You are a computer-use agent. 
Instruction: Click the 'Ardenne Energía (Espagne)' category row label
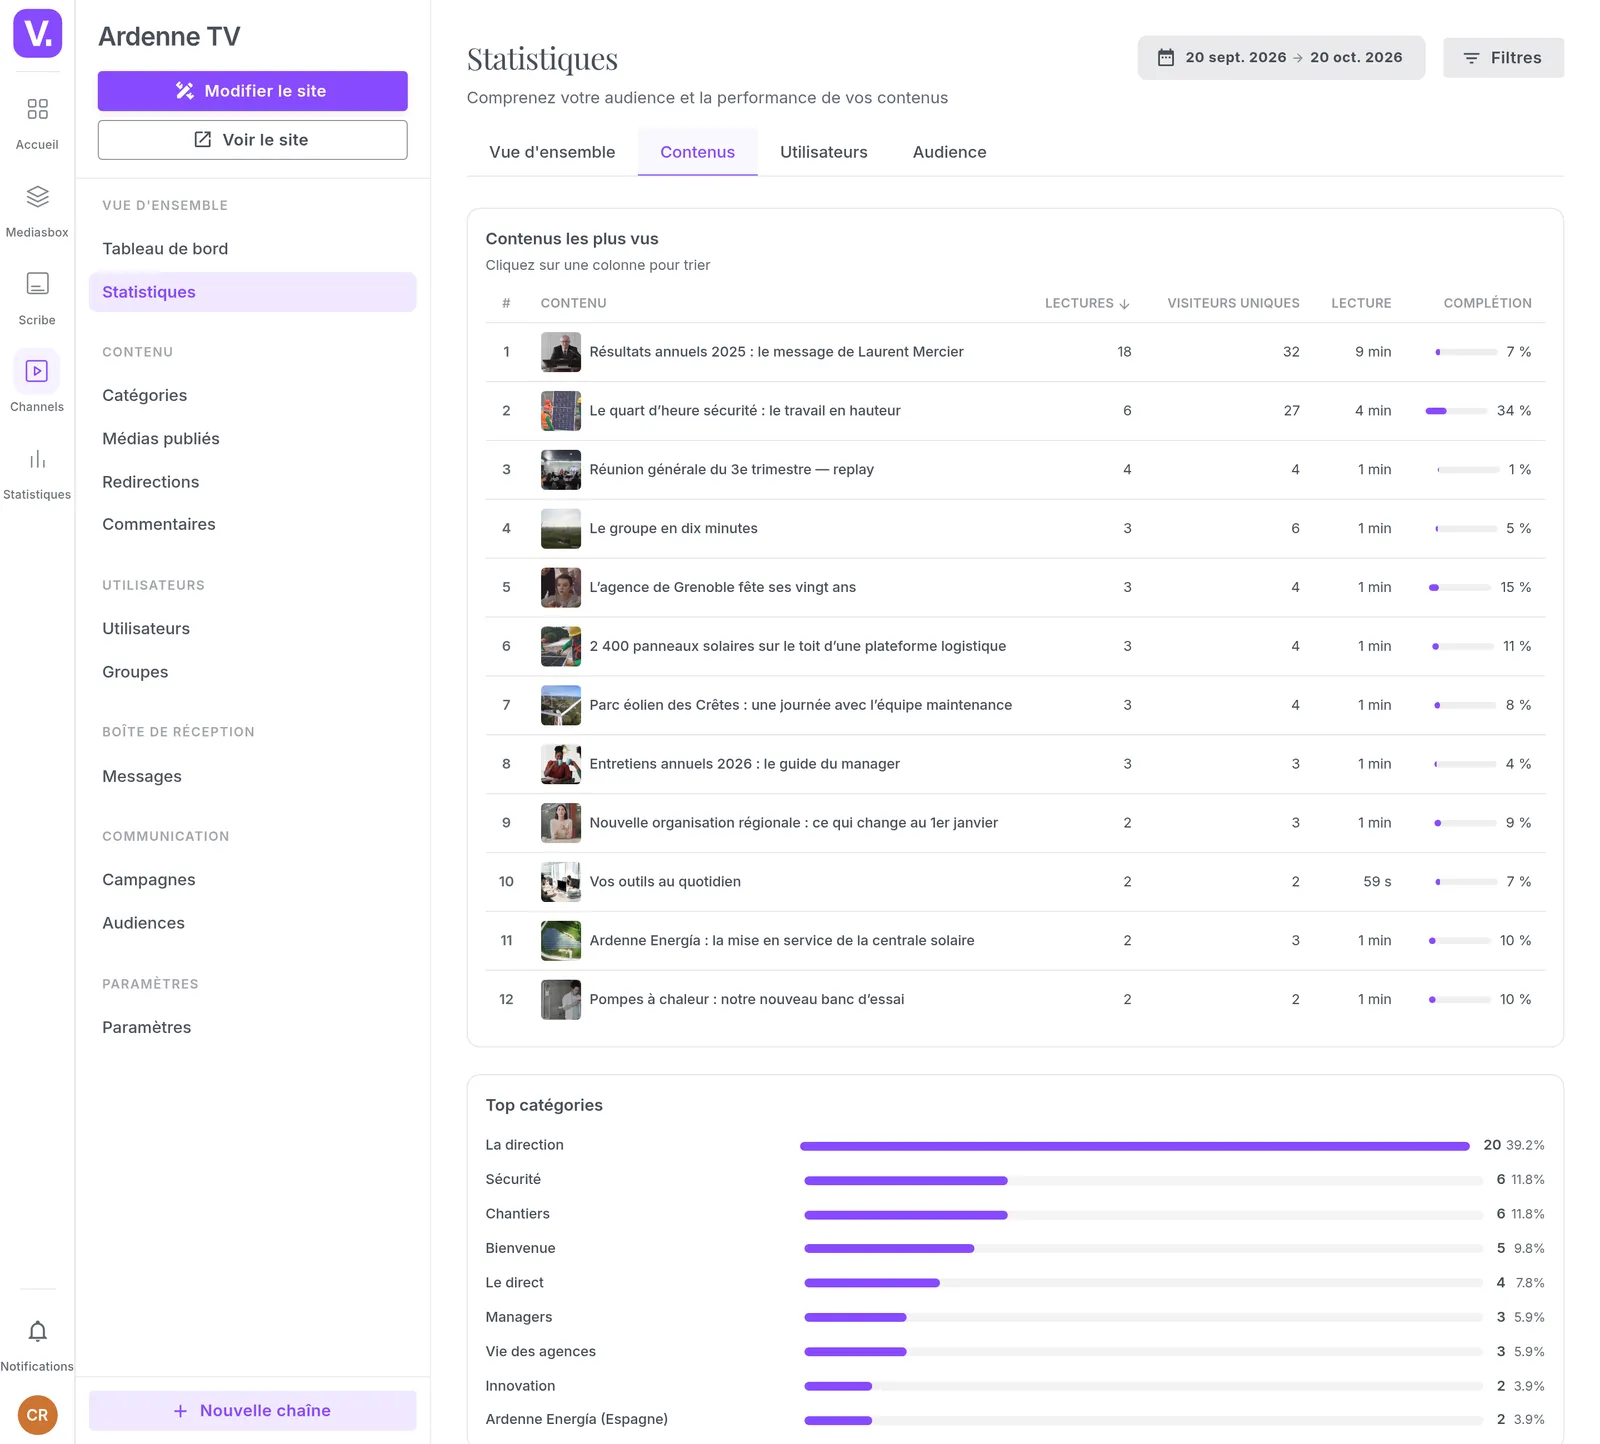[x=577, y=1419]
